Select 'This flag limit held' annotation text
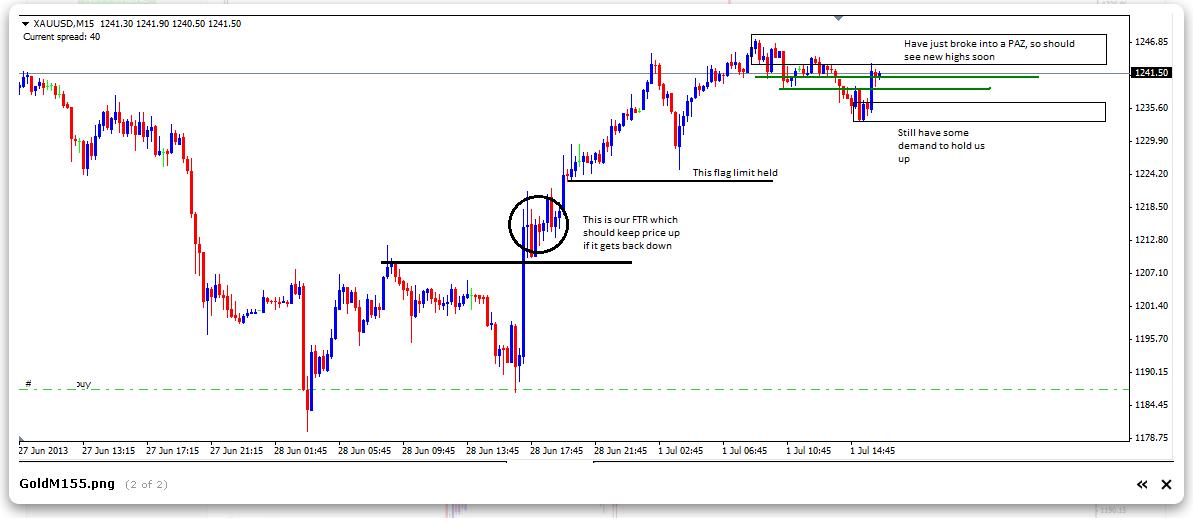The image size is (1193, 532). pos(735,172)
